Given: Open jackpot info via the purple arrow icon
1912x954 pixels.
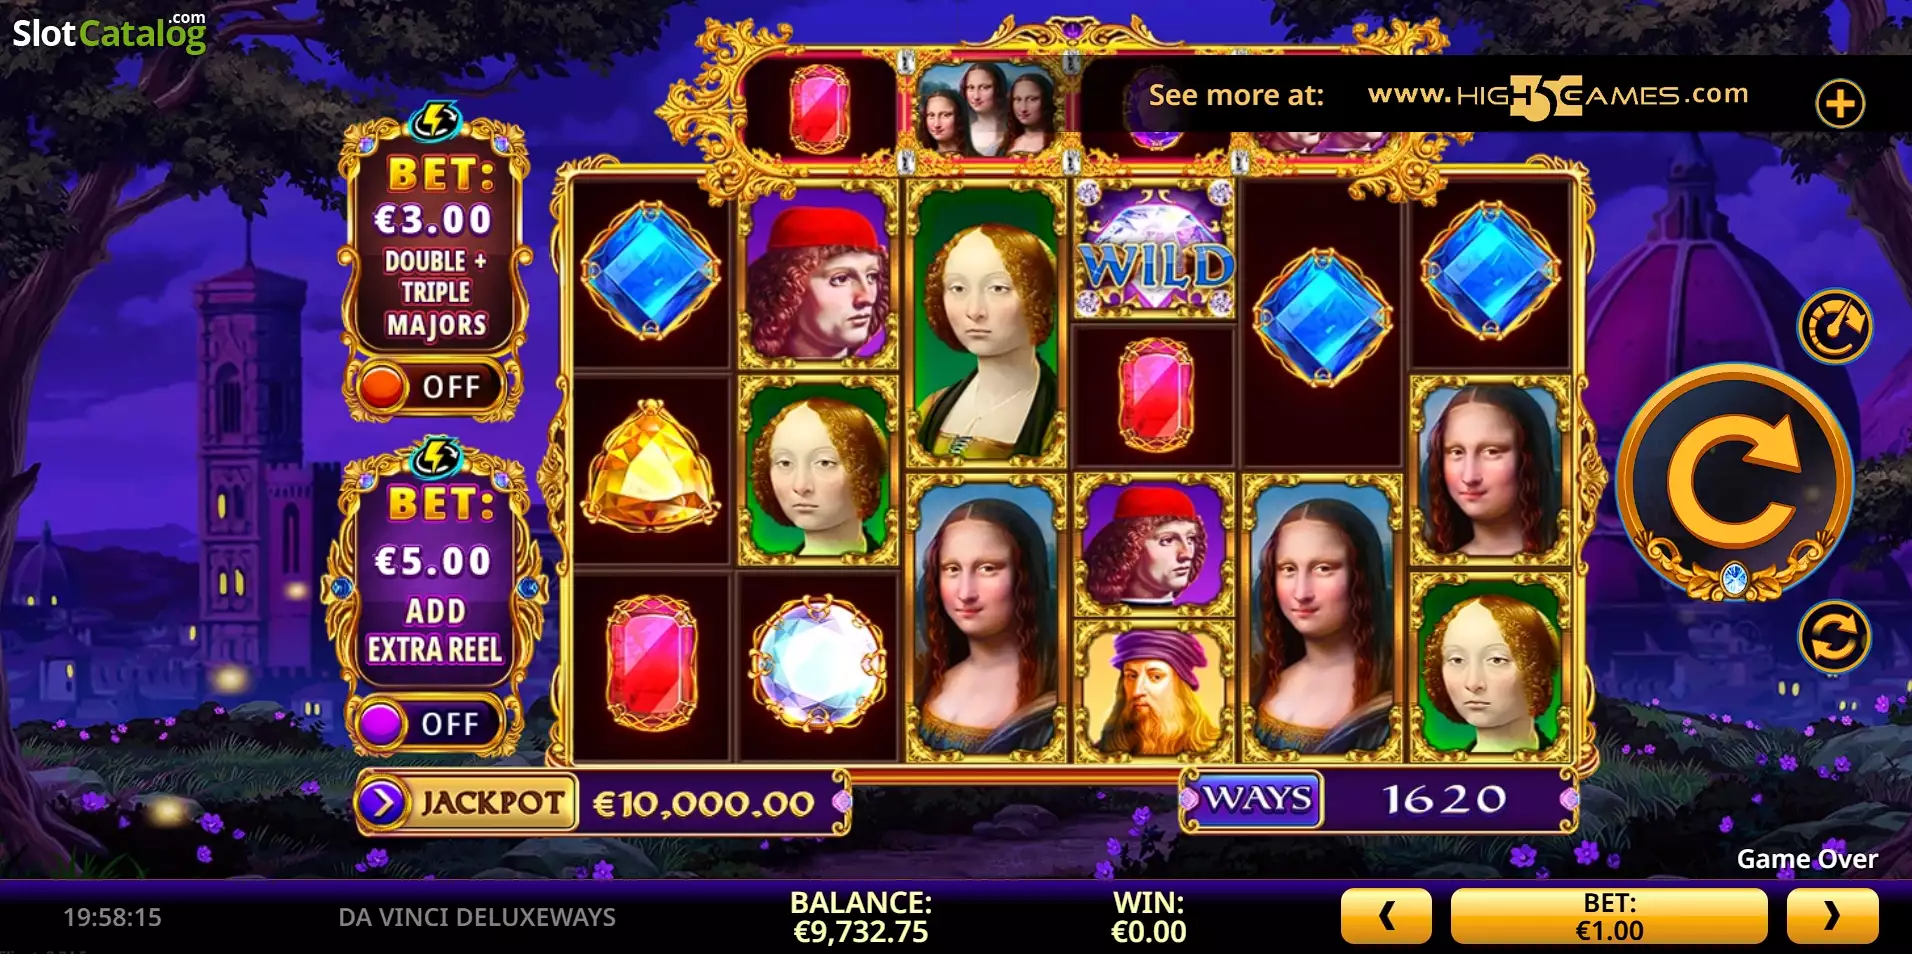Looking at the screenshot, I should pyautogui.click(x=381, y=802).
